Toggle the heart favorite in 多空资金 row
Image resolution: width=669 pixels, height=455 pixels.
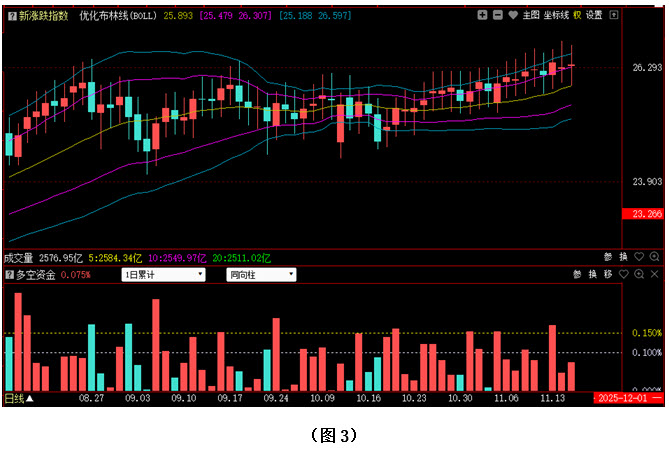point(624,274)
